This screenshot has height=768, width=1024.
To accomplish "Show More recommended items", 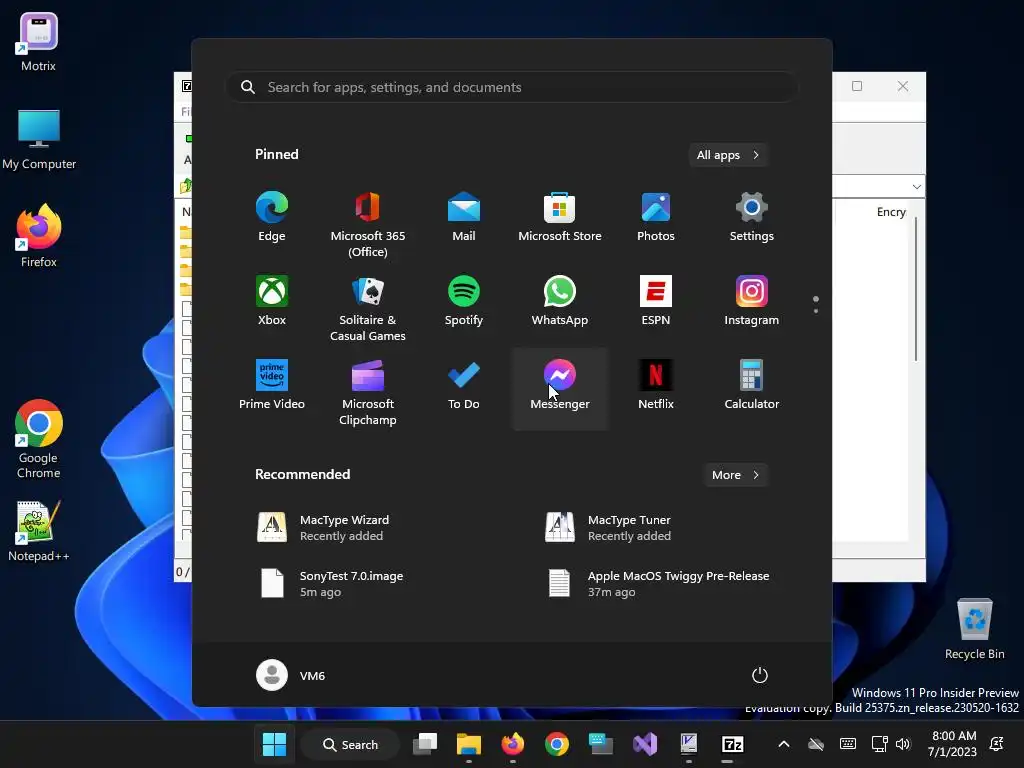I will pos(736,475).
